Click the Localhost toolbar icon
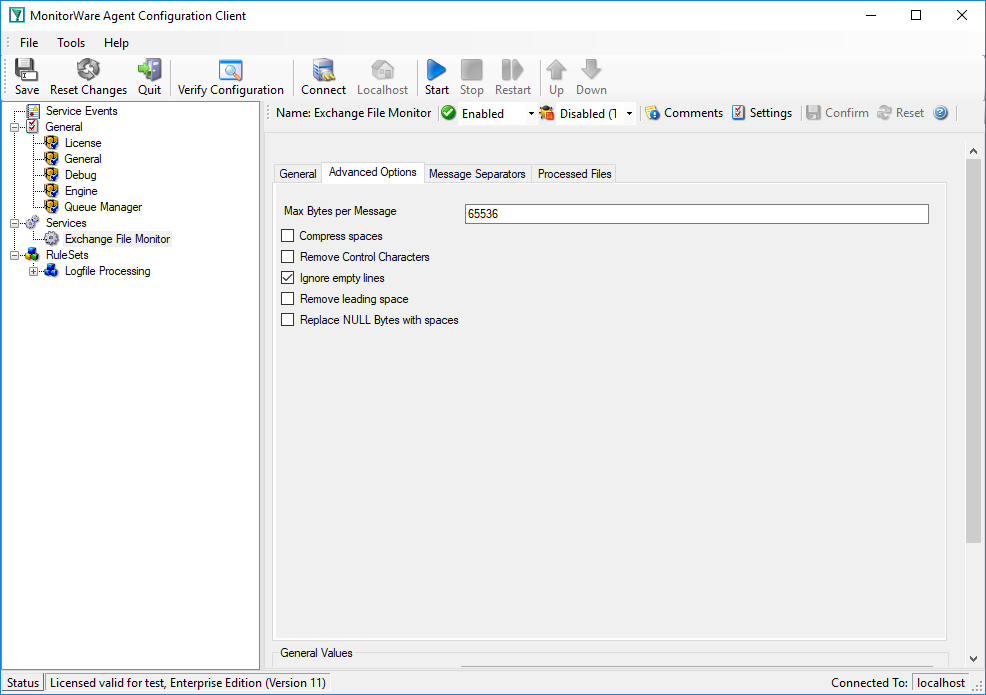Screen dimensions: 986x695 (x=382, y=69)
